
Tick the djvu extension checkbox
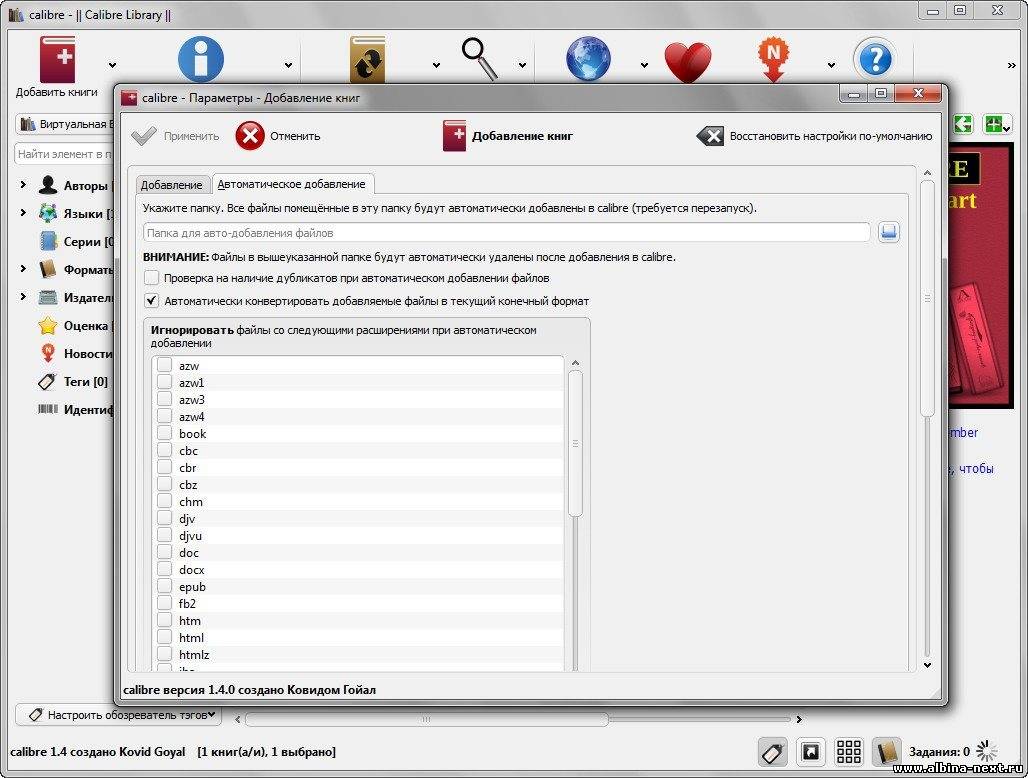(165, 535)
